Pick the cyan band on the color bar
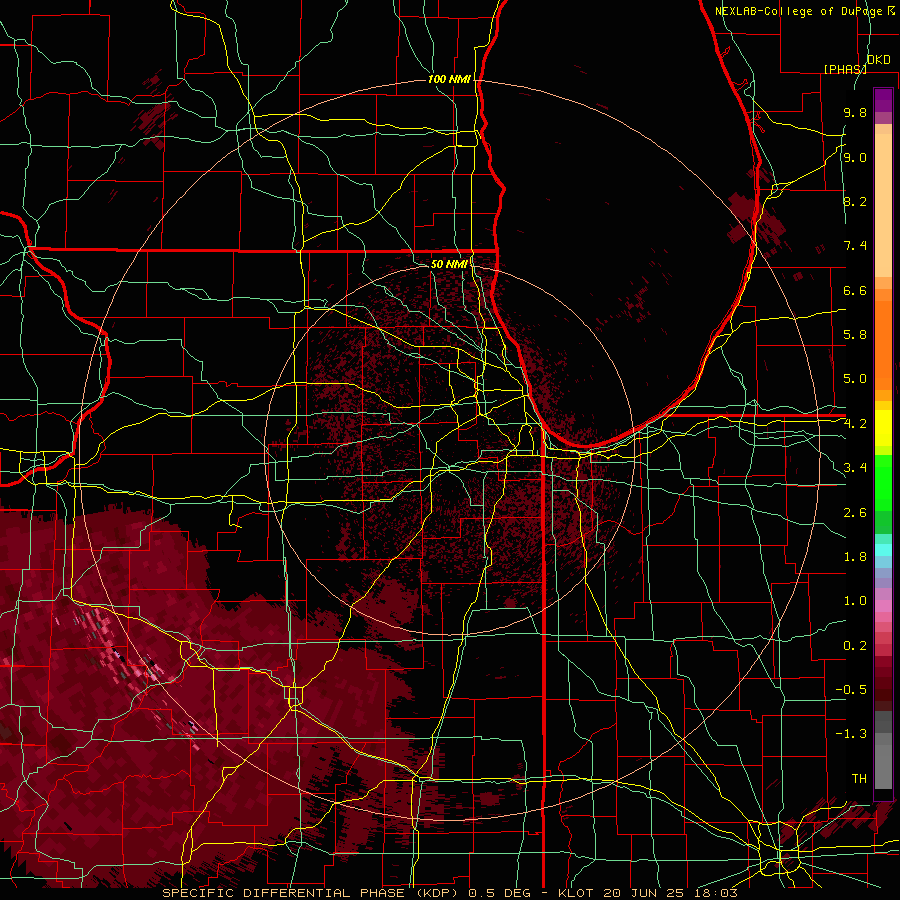Viewport: 900px width, 900px height. coord(883,550)
